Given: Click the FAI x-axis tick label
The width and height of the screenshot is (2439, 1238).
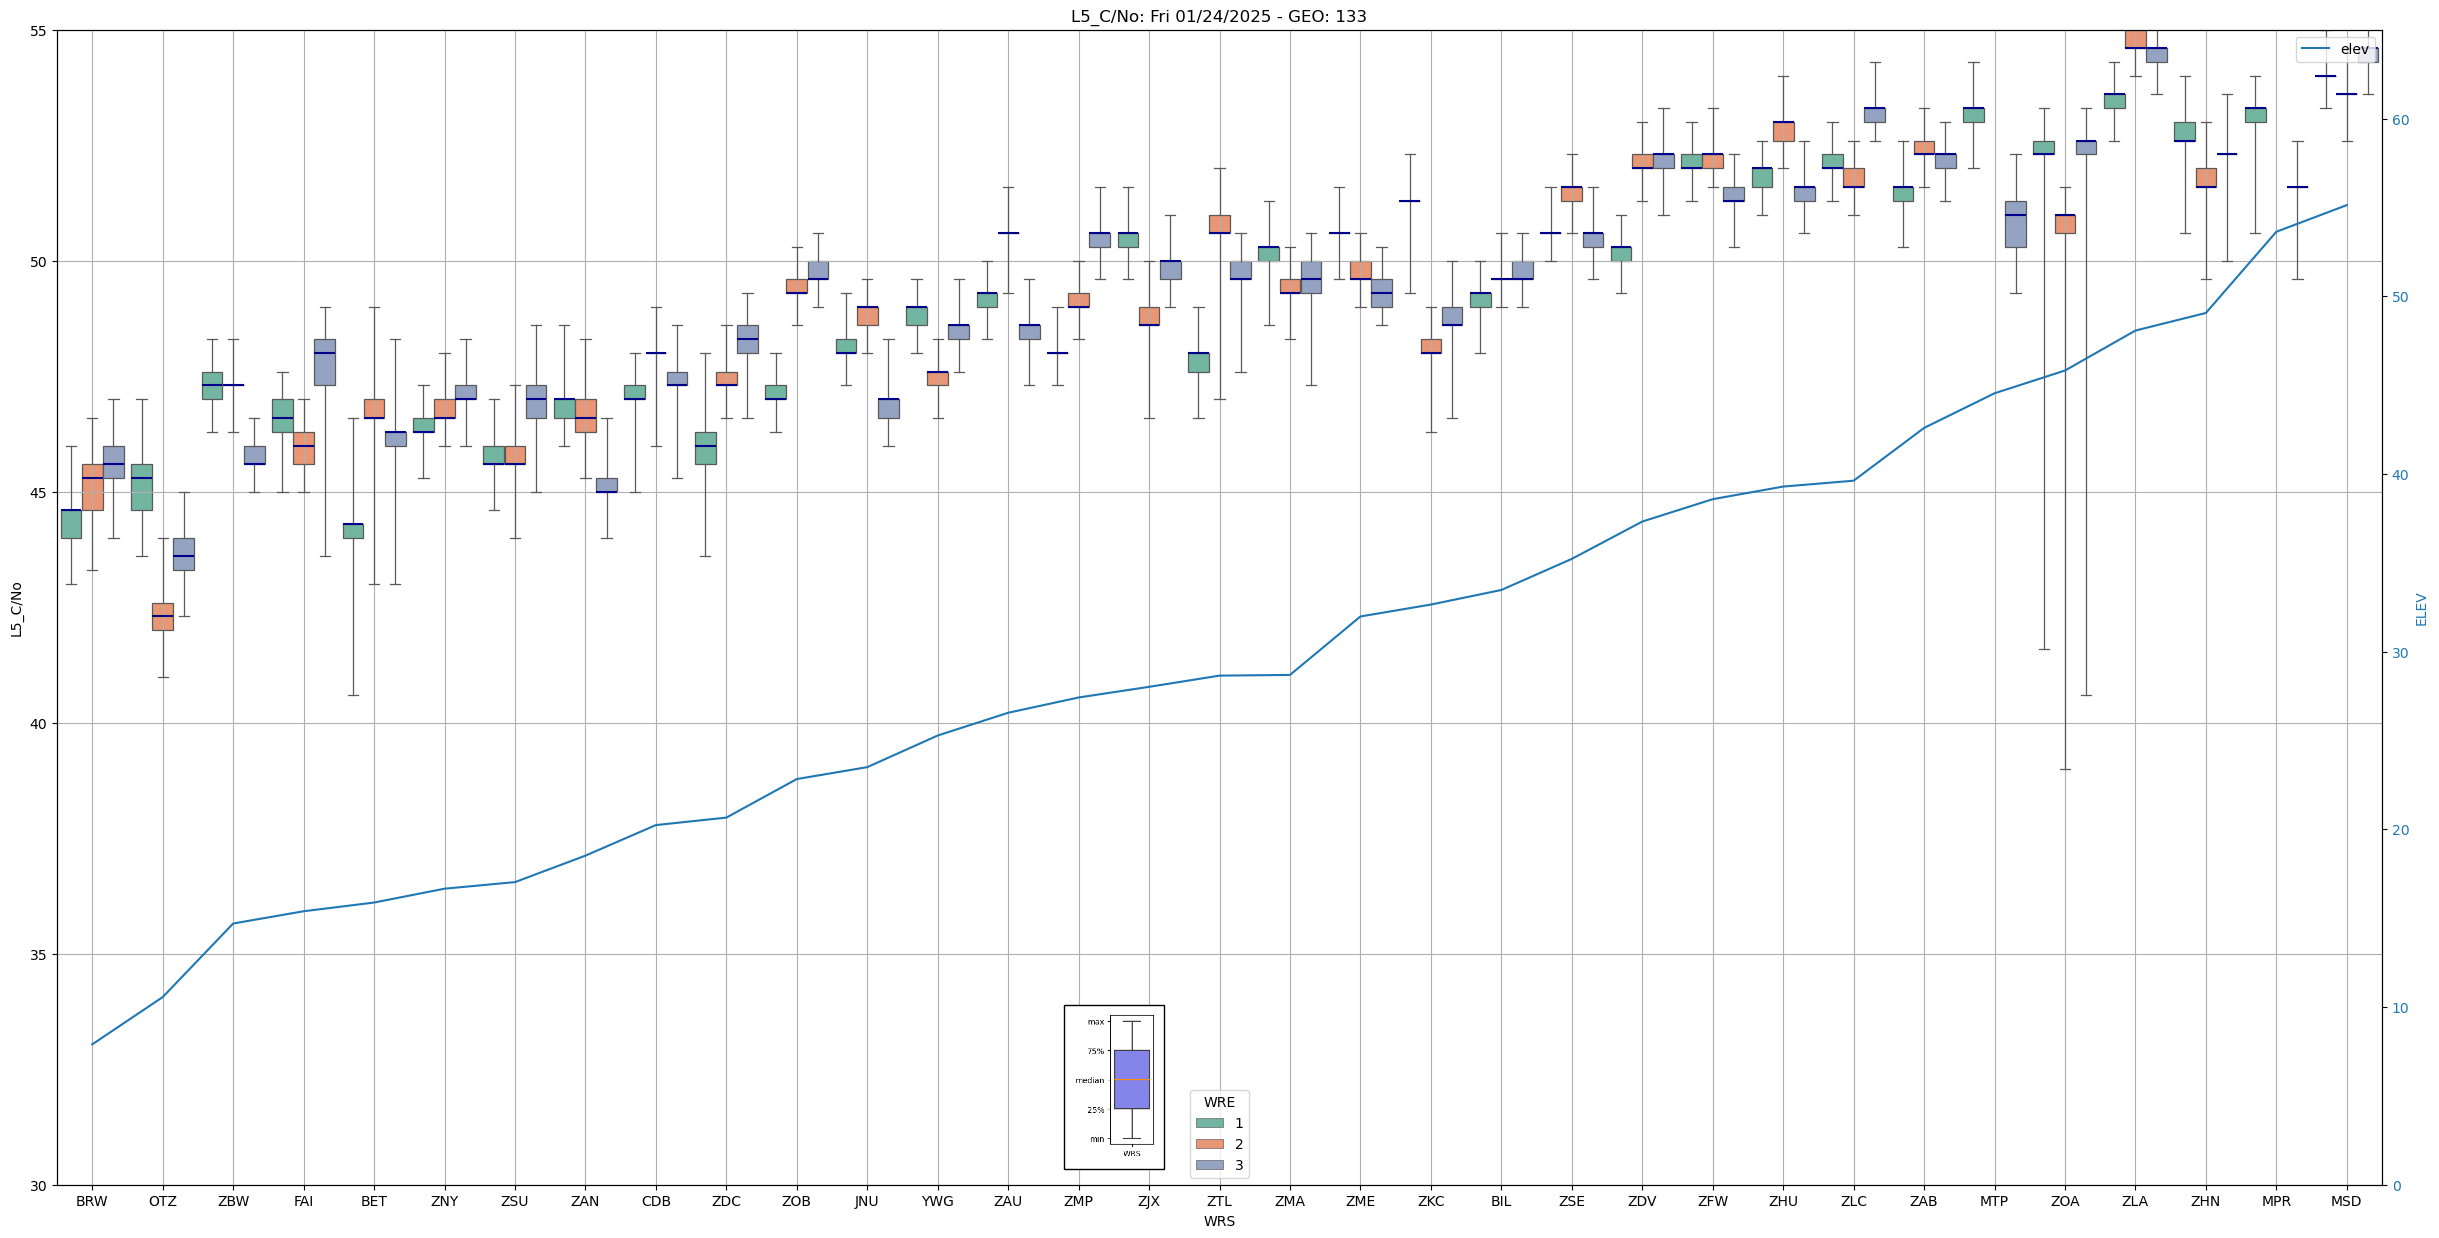Looking at the screenshot, I should 303,1201.
